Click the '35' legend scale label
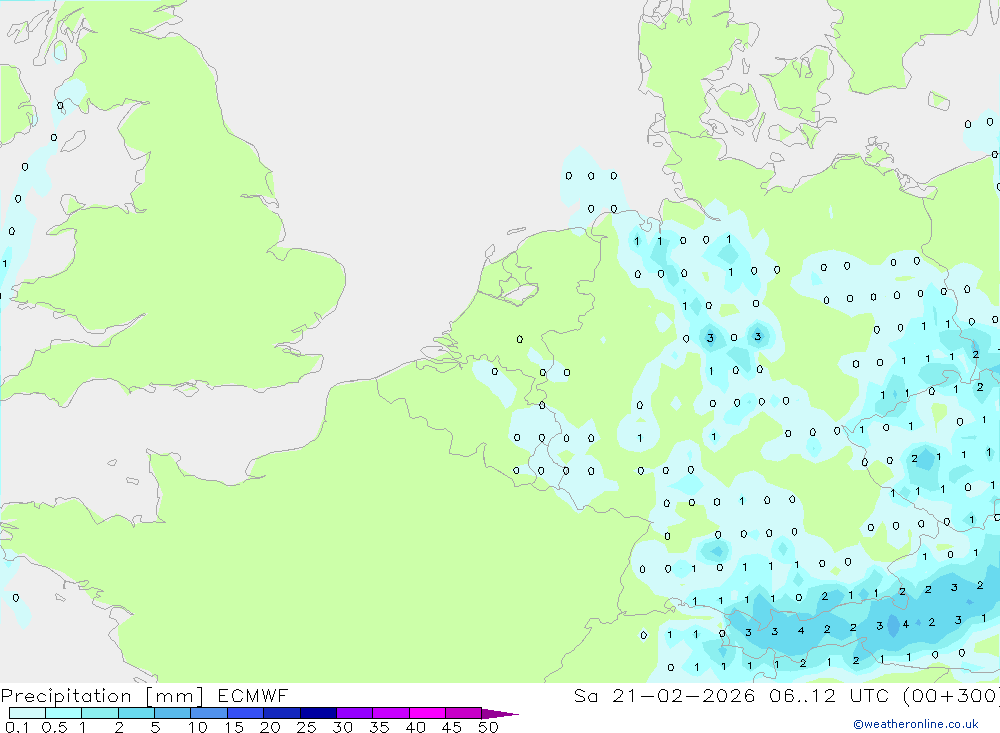1000x733 pixels. coord(379,727)
